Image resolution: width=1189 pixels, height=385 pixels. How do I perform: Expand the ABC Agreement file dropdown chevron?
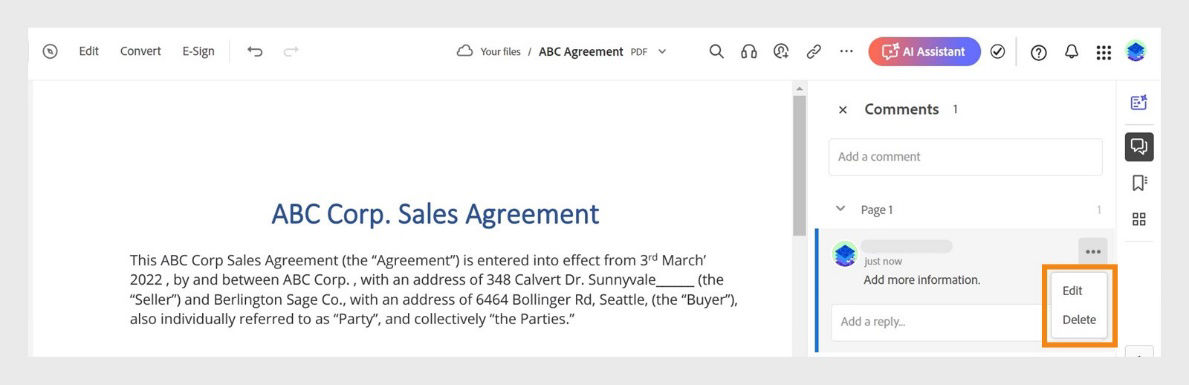click(662, 52)
